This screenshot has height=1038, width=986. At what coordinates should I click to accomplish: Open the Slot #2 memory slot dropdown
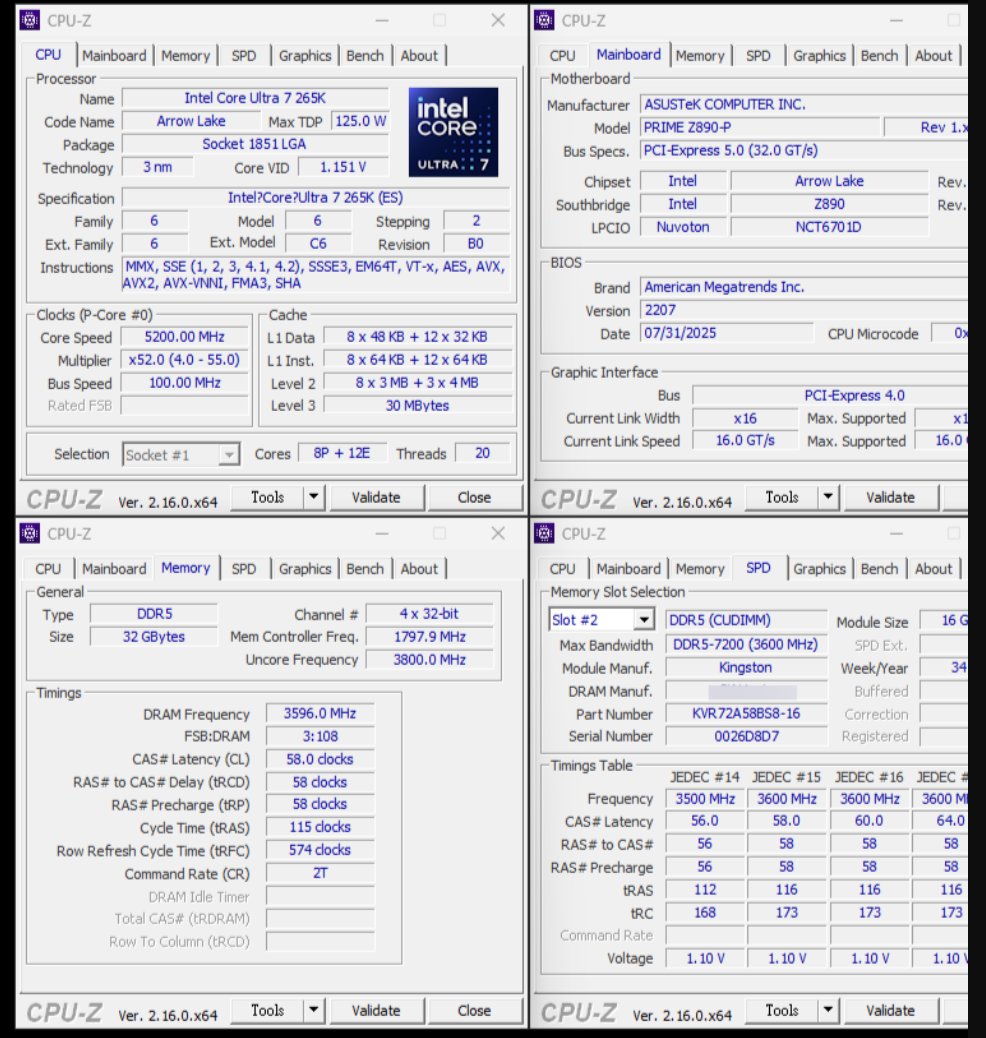pyautogui.click(x=644, y=620)
